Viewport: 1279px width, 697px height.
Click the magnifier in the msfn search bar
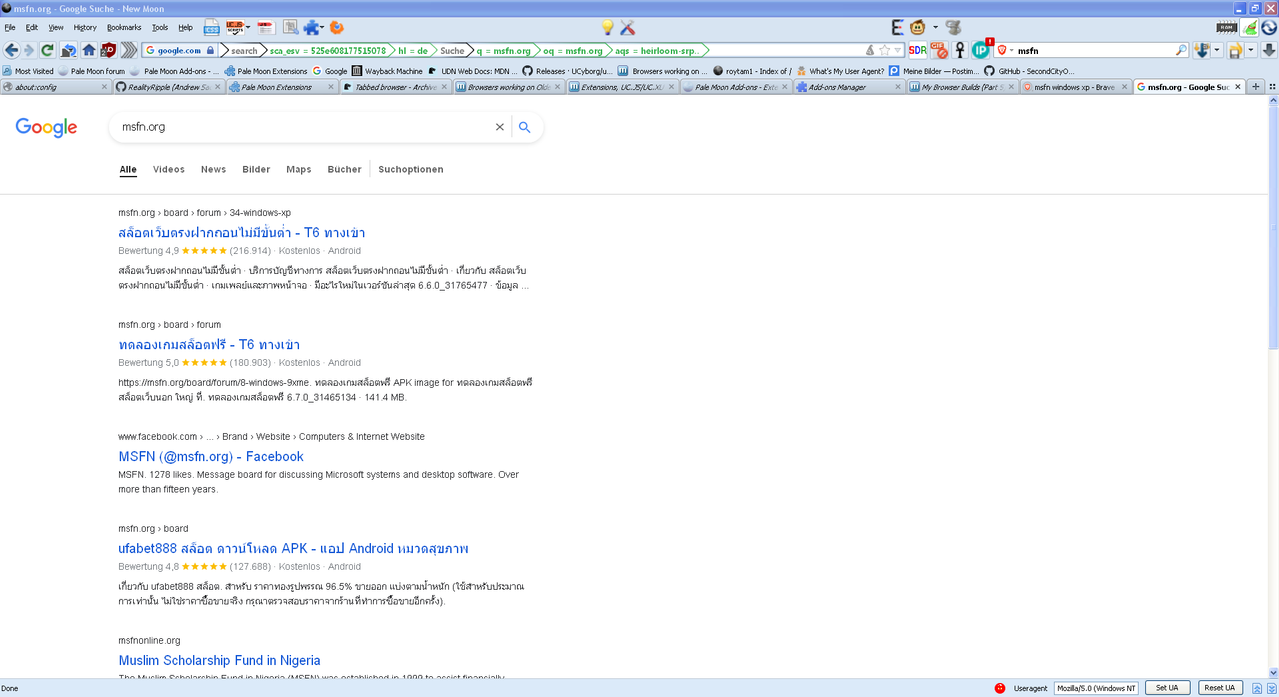tap(1181, 50)
